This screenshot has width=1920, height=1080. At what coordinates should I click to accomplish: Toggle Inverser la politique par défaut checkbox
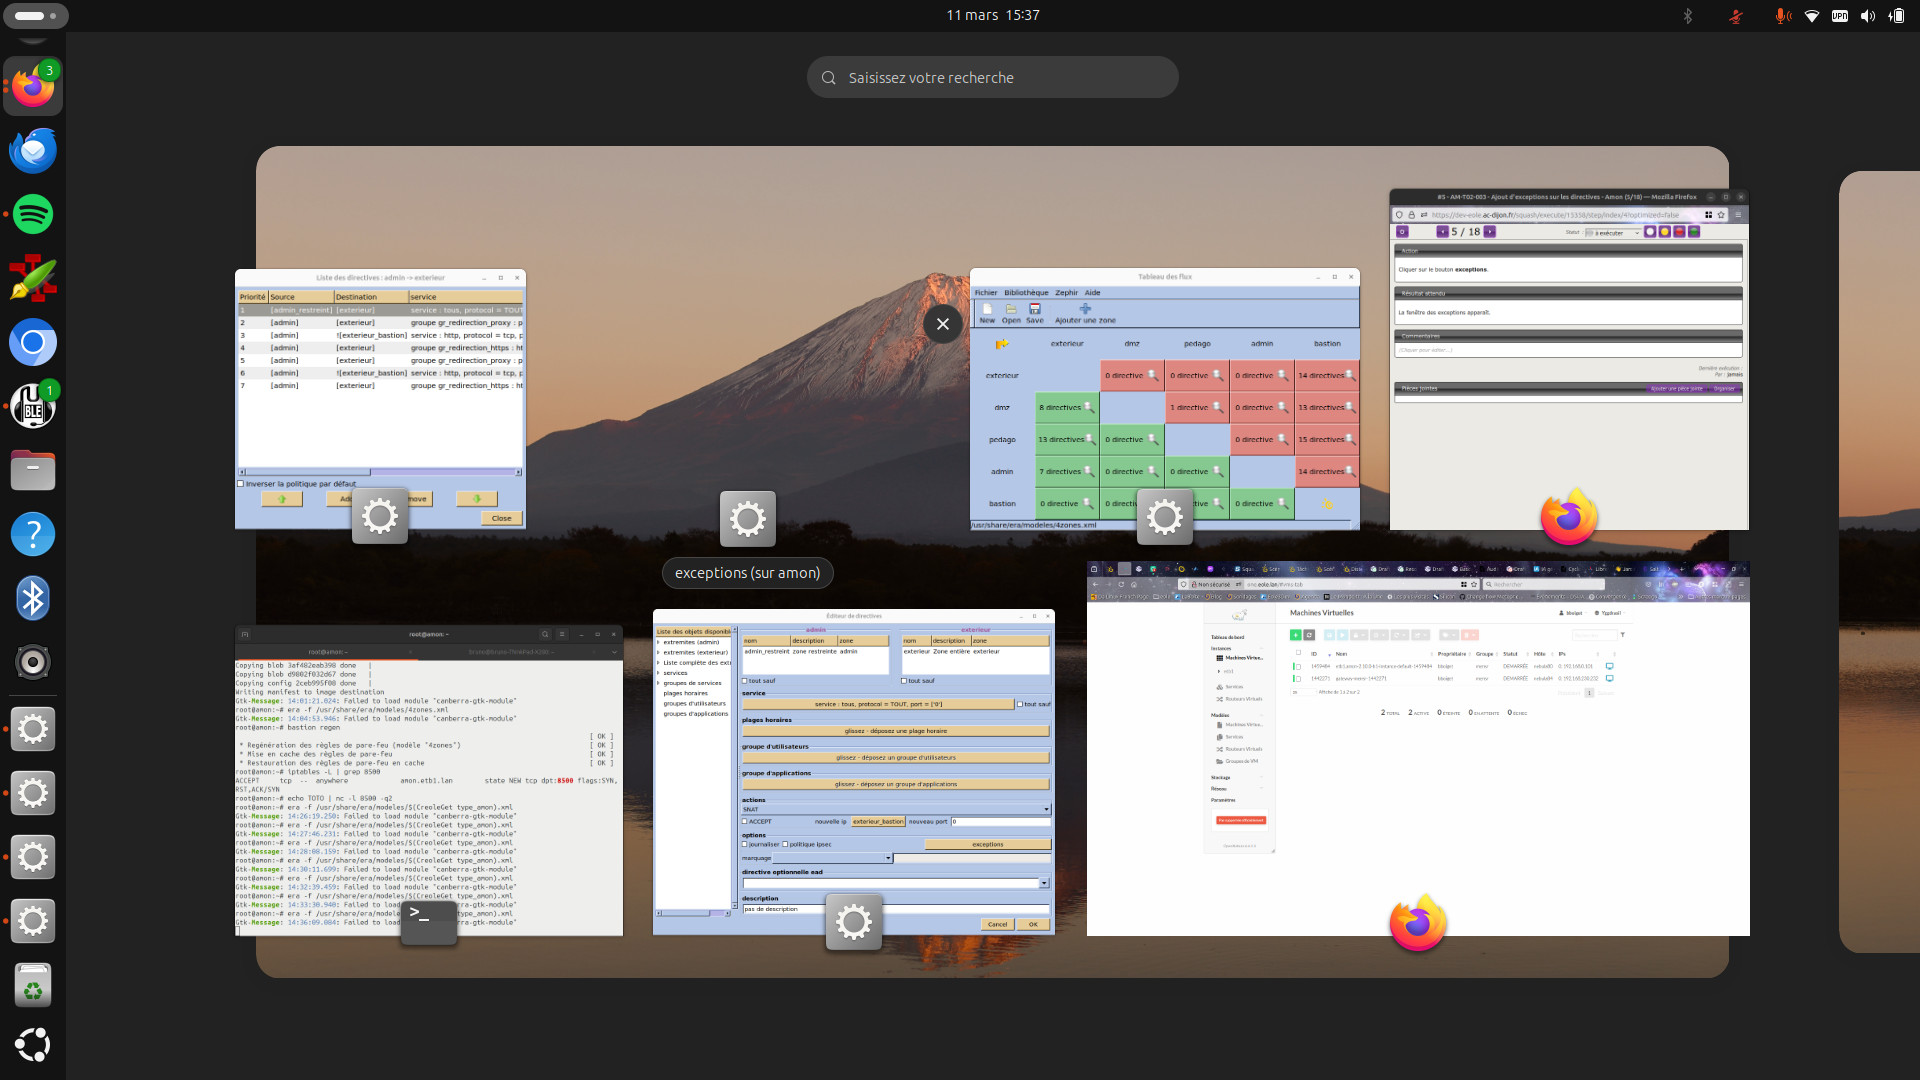pos(241,484)
